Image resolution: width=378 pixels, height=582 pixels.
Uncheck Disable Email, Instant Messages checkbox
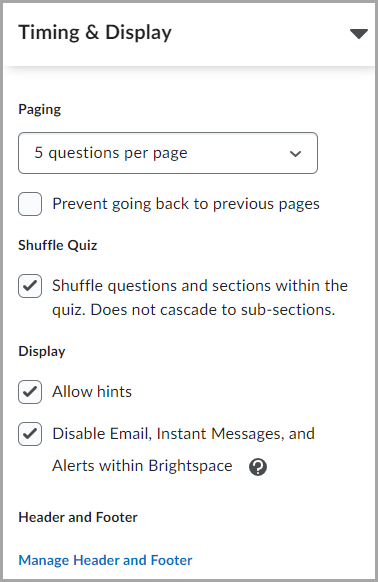(x=30, y=434)
